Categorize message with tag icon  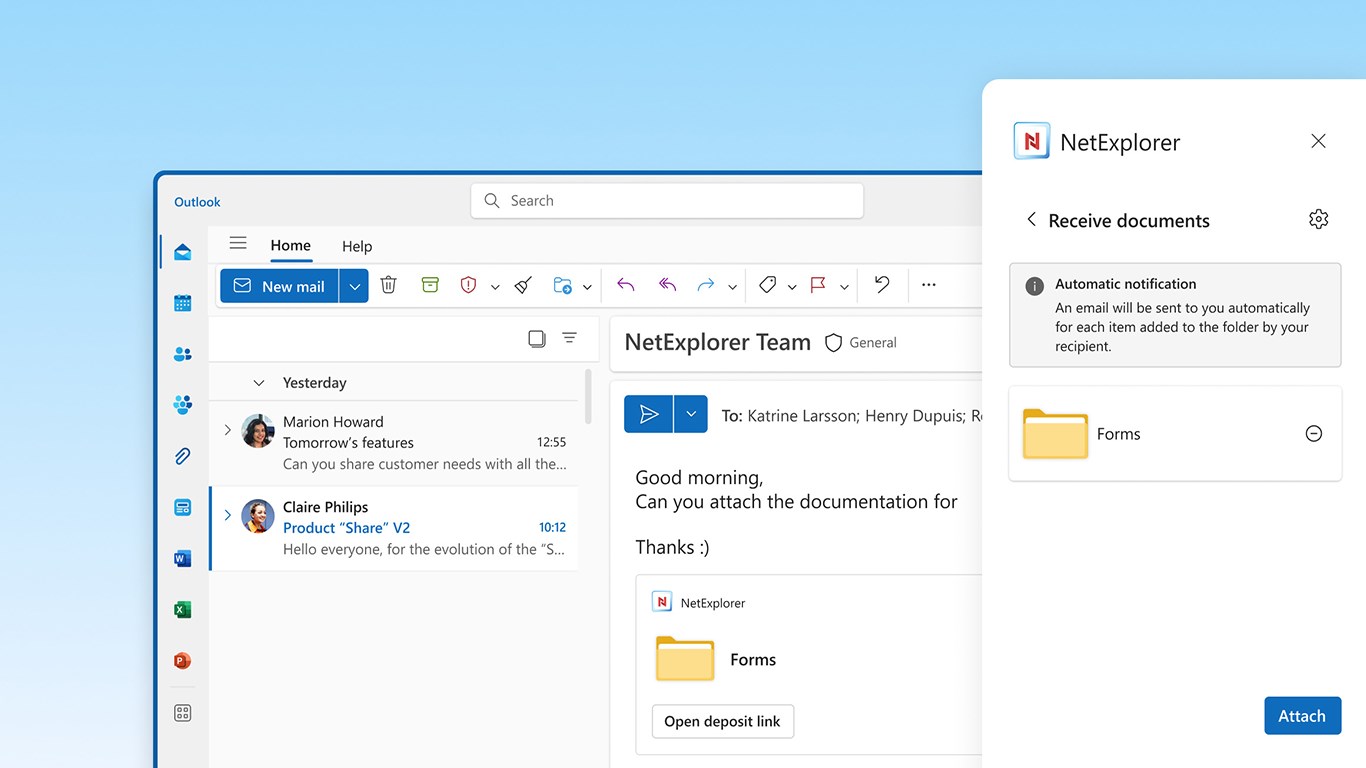(x=767, y=285)
